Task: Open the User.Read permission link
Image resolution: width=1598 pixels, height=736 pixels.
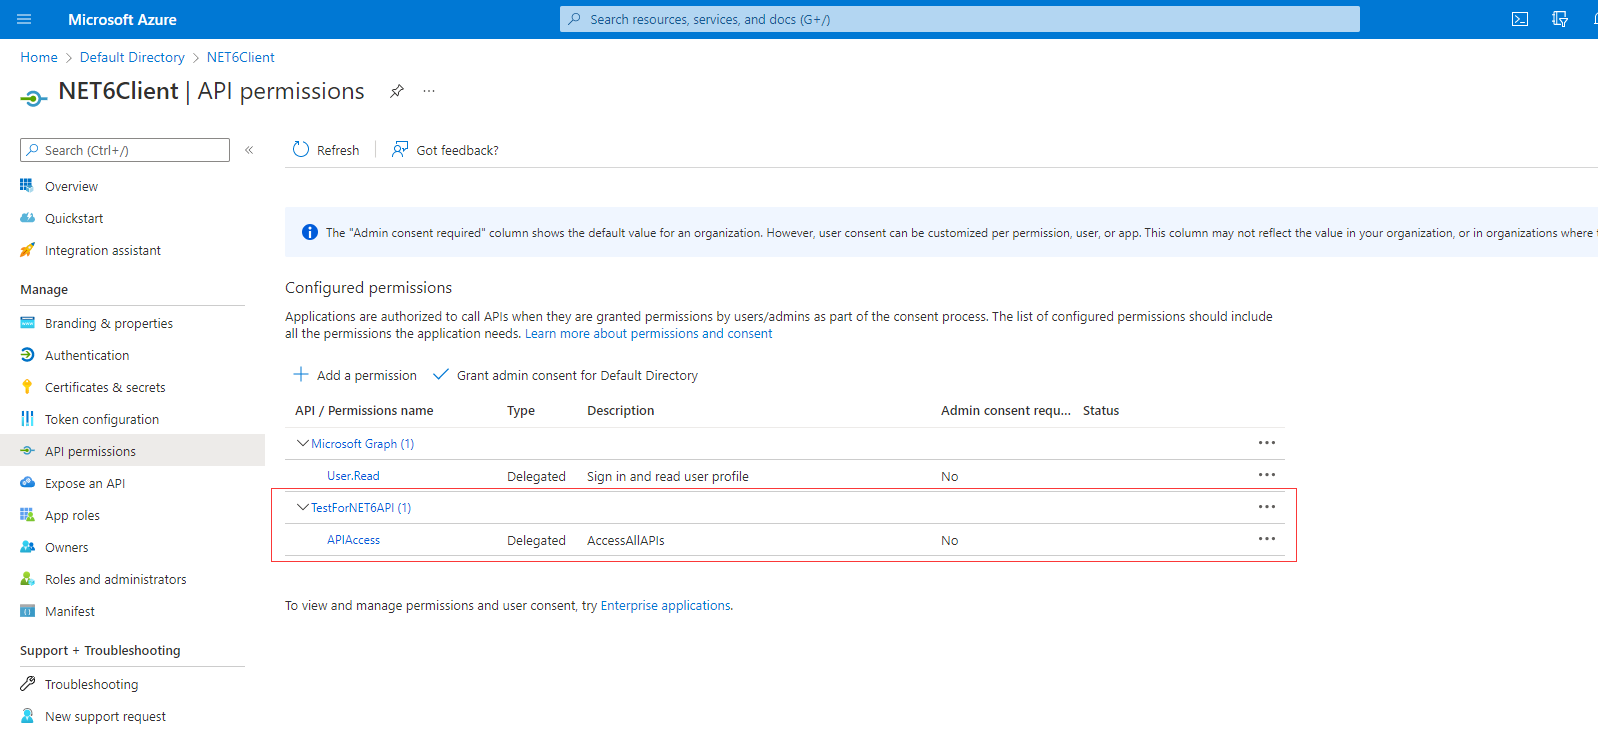Action: point(353,476)
